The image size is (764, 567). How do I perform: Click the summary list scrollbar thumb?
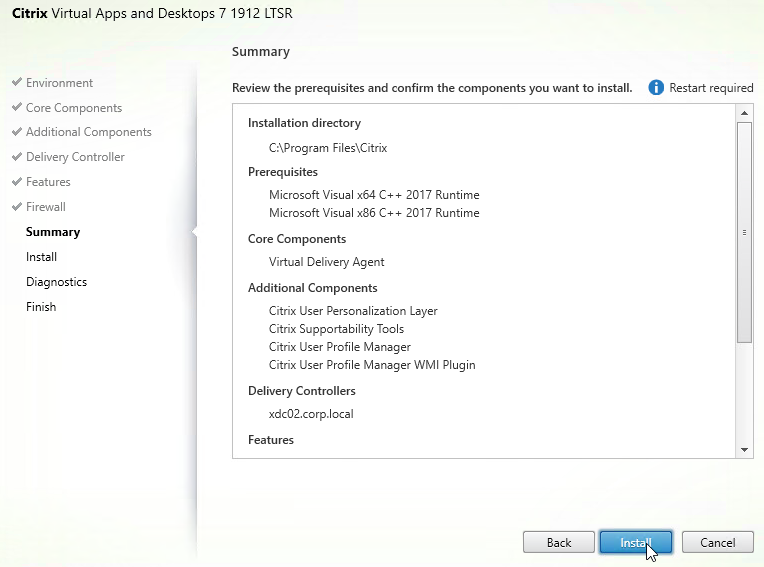coord(744,232)
